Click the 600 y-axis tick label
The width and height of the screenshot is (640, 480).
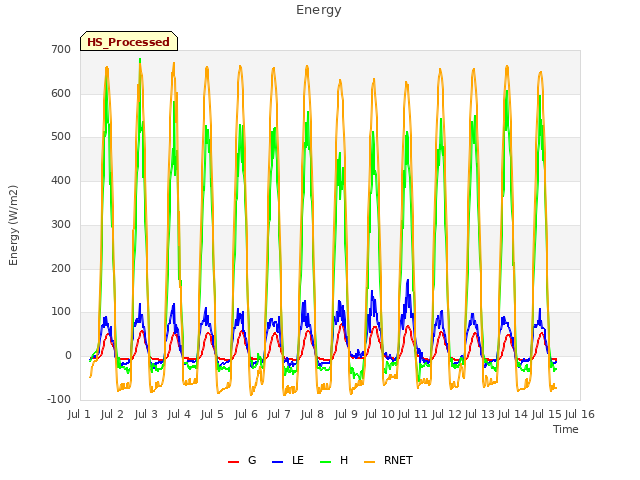click(61, 93)
